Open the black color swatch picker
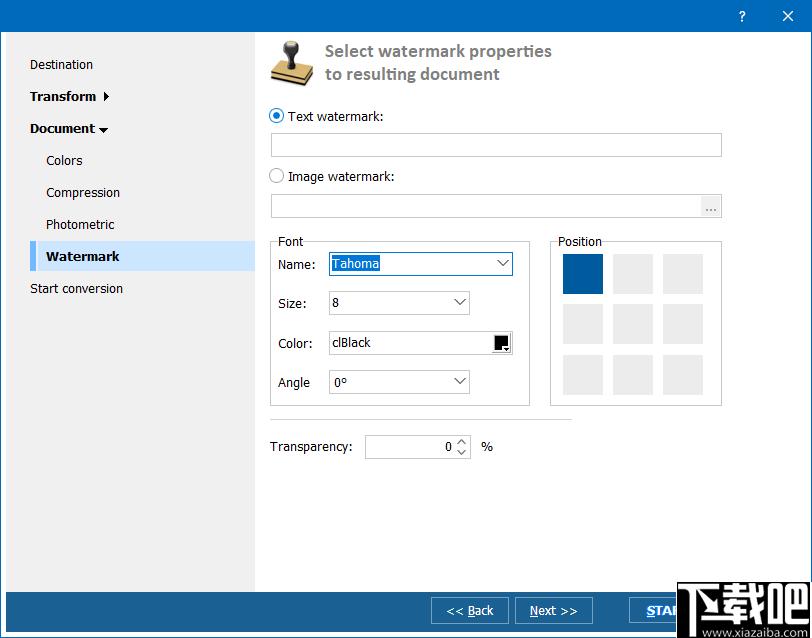 coord(502,343)
